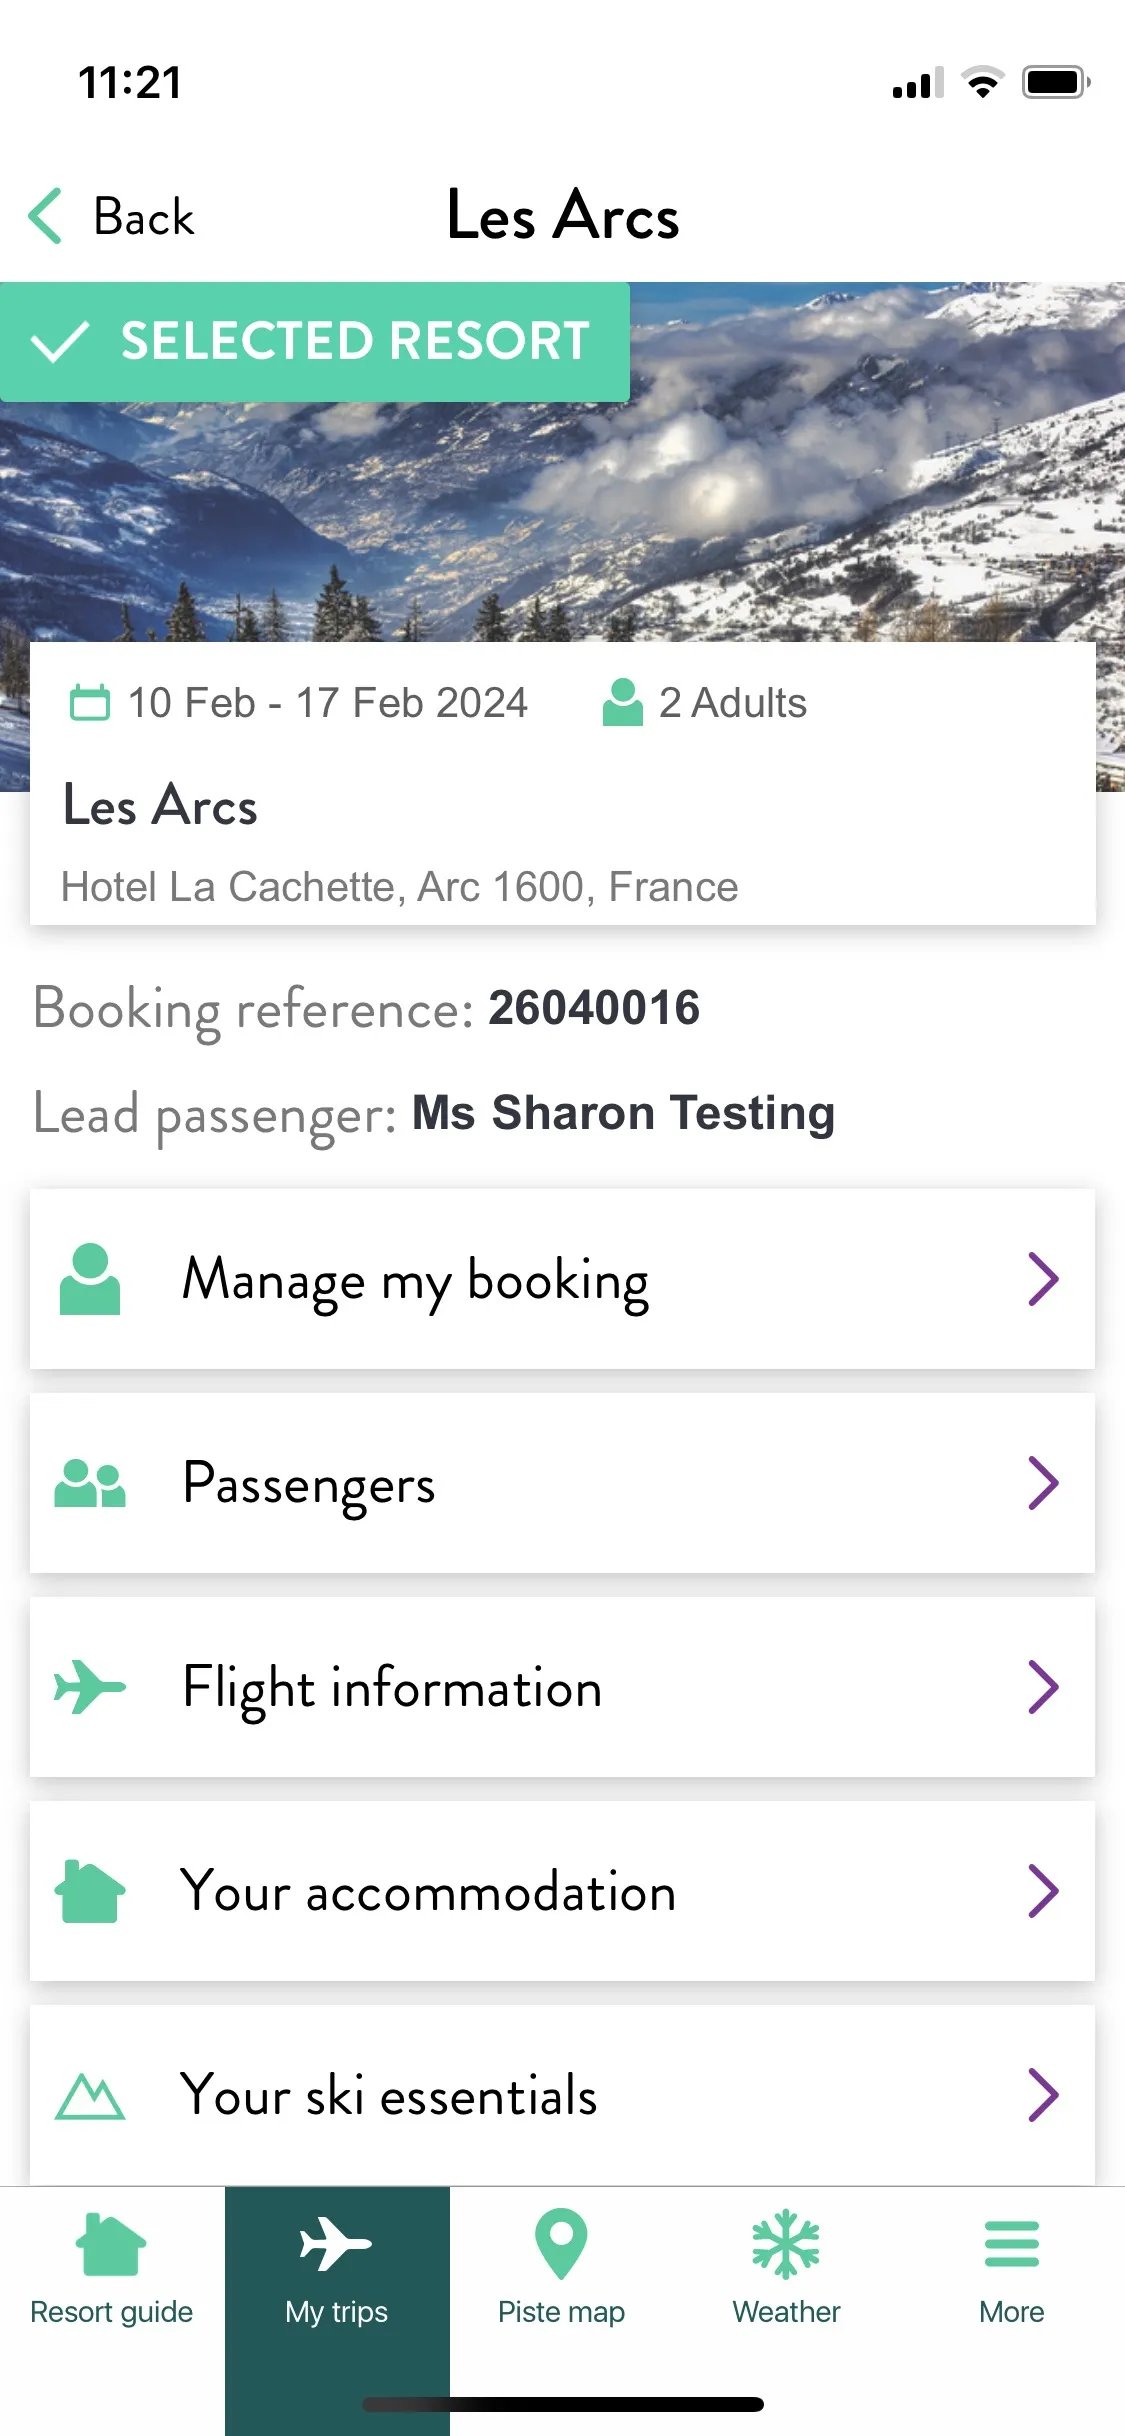The width and height of the screenshot is (1125, 2436).
Task: Go back using the Back text
Action: (x=144, y=216)
